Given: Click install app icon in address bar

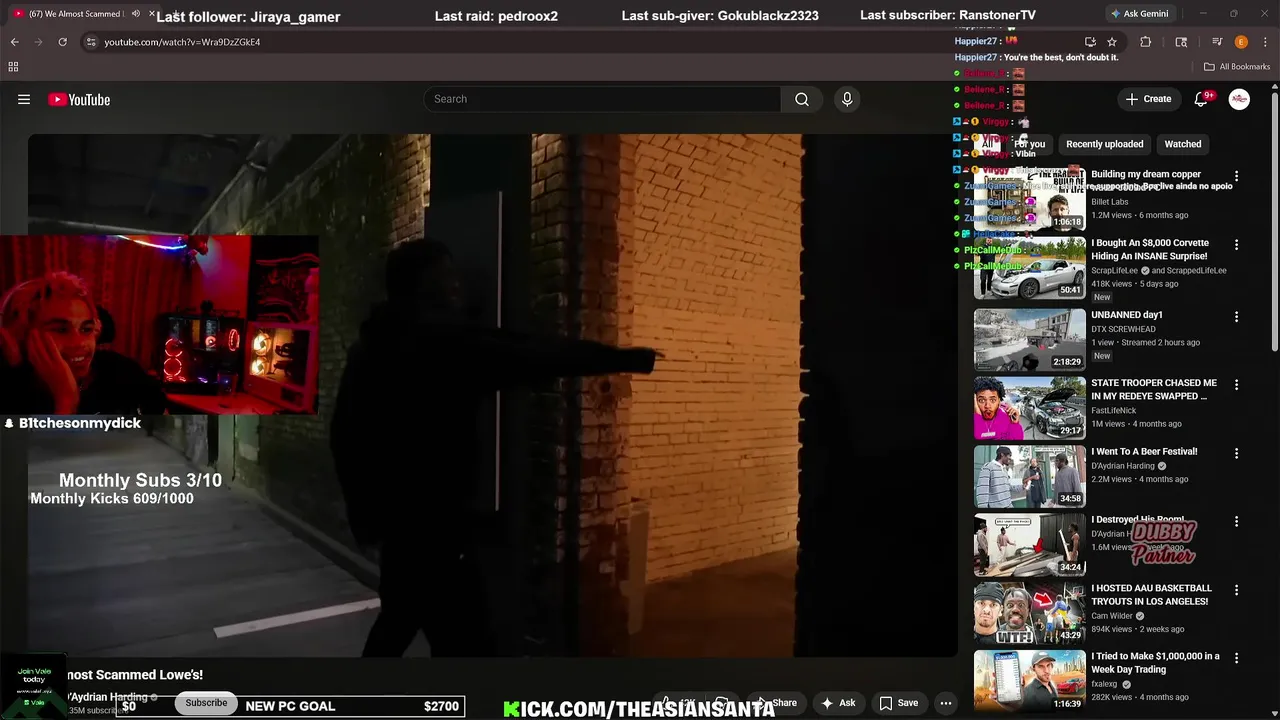Looking at the screenshot, I should click(x=1090, y=42).
